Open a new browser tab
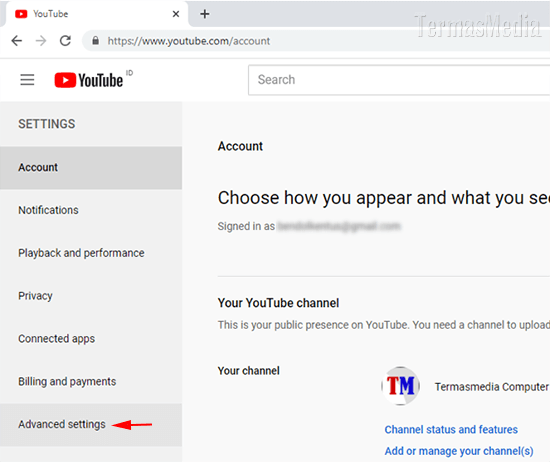This screenshot has height=462, width=550. click(x=204, y=14)
